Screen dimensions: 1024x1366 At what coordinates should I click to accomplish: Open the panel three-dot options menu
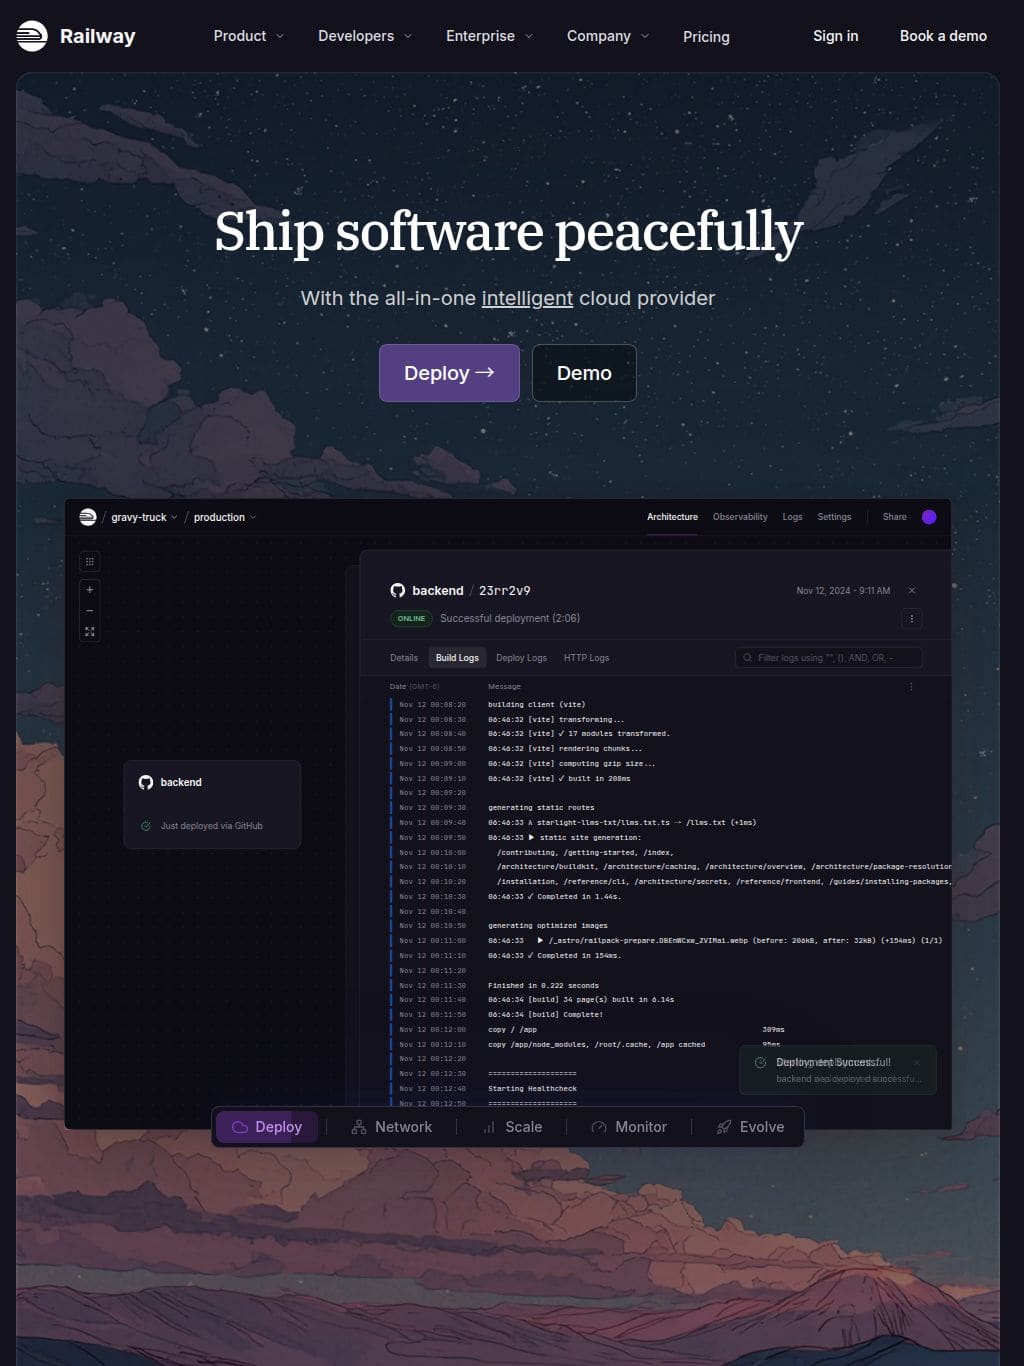pyautogui.click(x=911, y=619)
